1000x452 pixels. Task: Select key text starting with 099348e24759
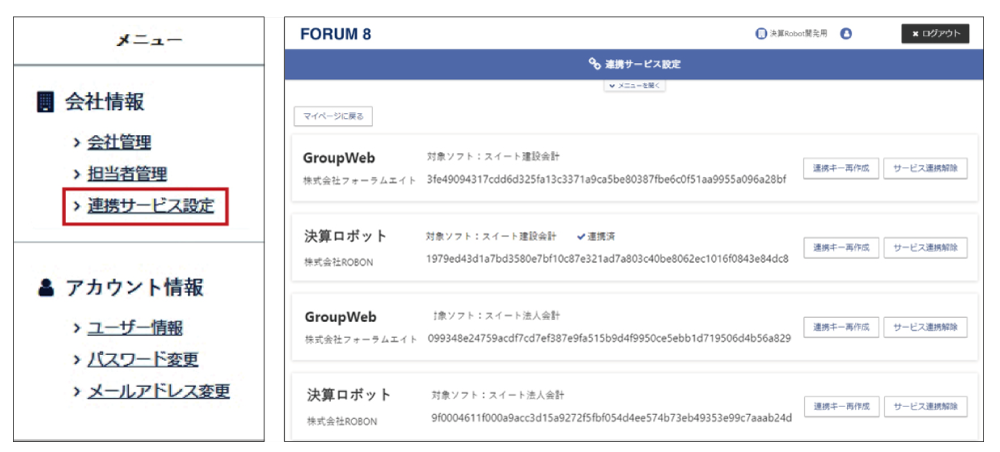coord(609,339)
